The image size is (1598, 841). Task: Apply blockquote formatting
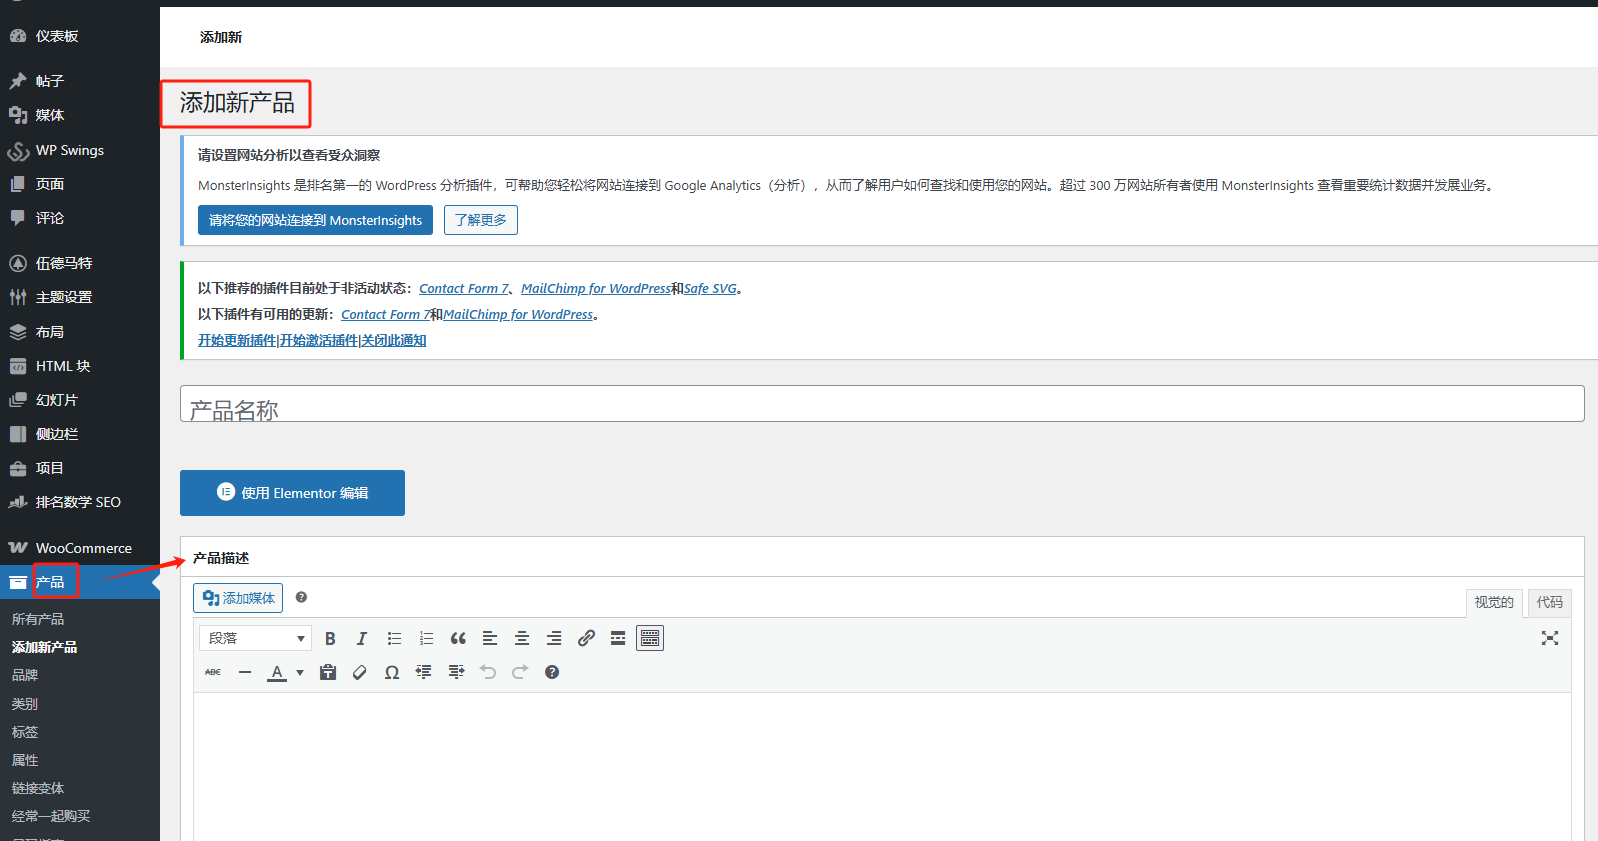click(x=458, y=638)
